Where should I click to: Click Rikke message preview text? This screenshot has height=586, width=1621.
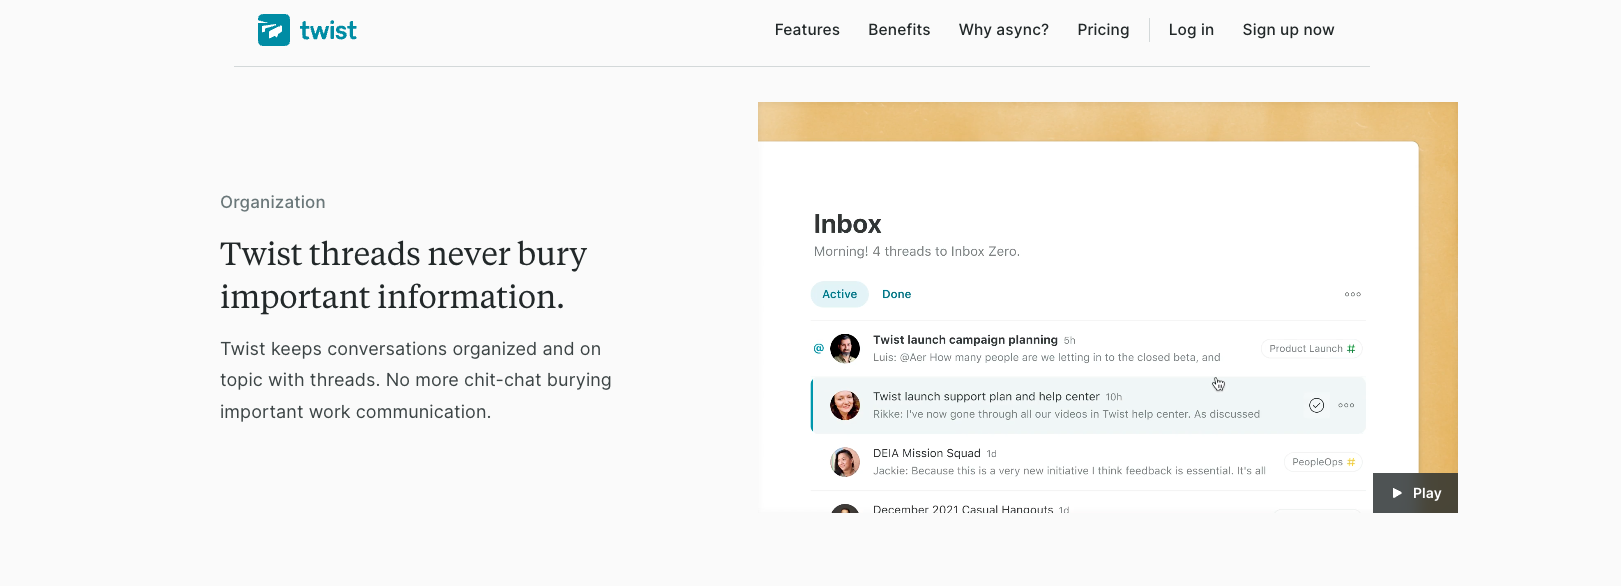(x=1066, y=414)
